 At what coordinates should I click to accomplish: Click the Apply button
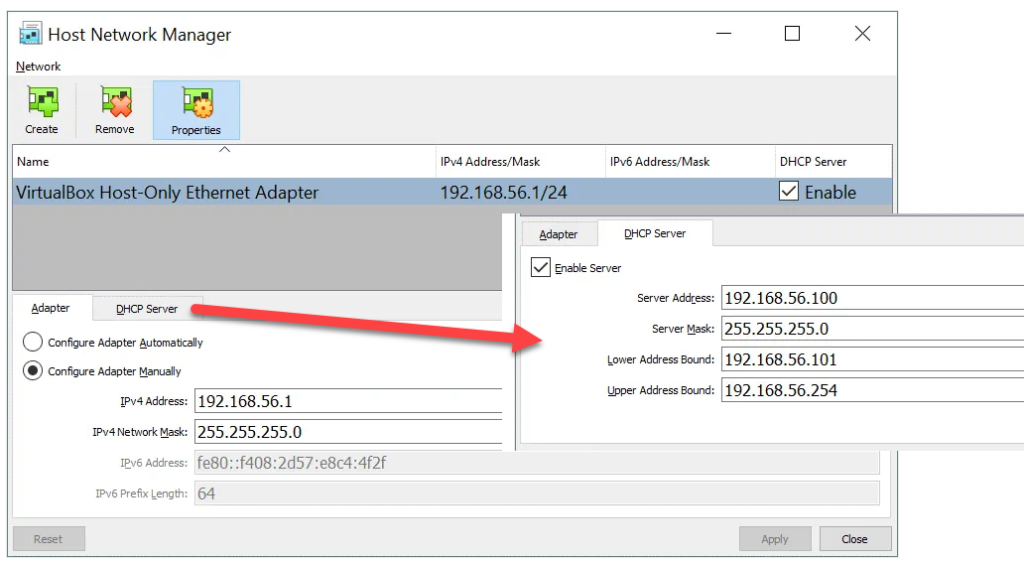[775, 539]
